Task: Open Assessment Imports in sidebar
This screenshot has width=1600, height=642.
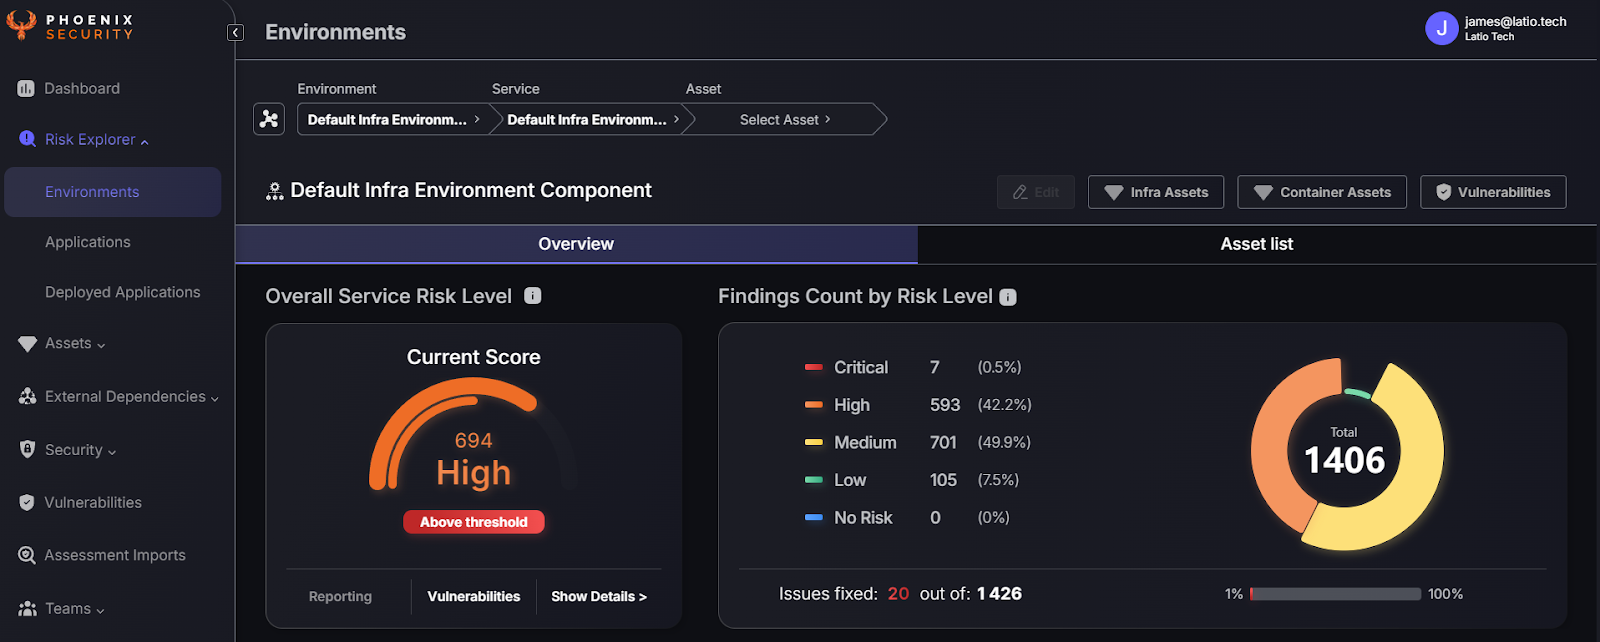Action: 114,555
